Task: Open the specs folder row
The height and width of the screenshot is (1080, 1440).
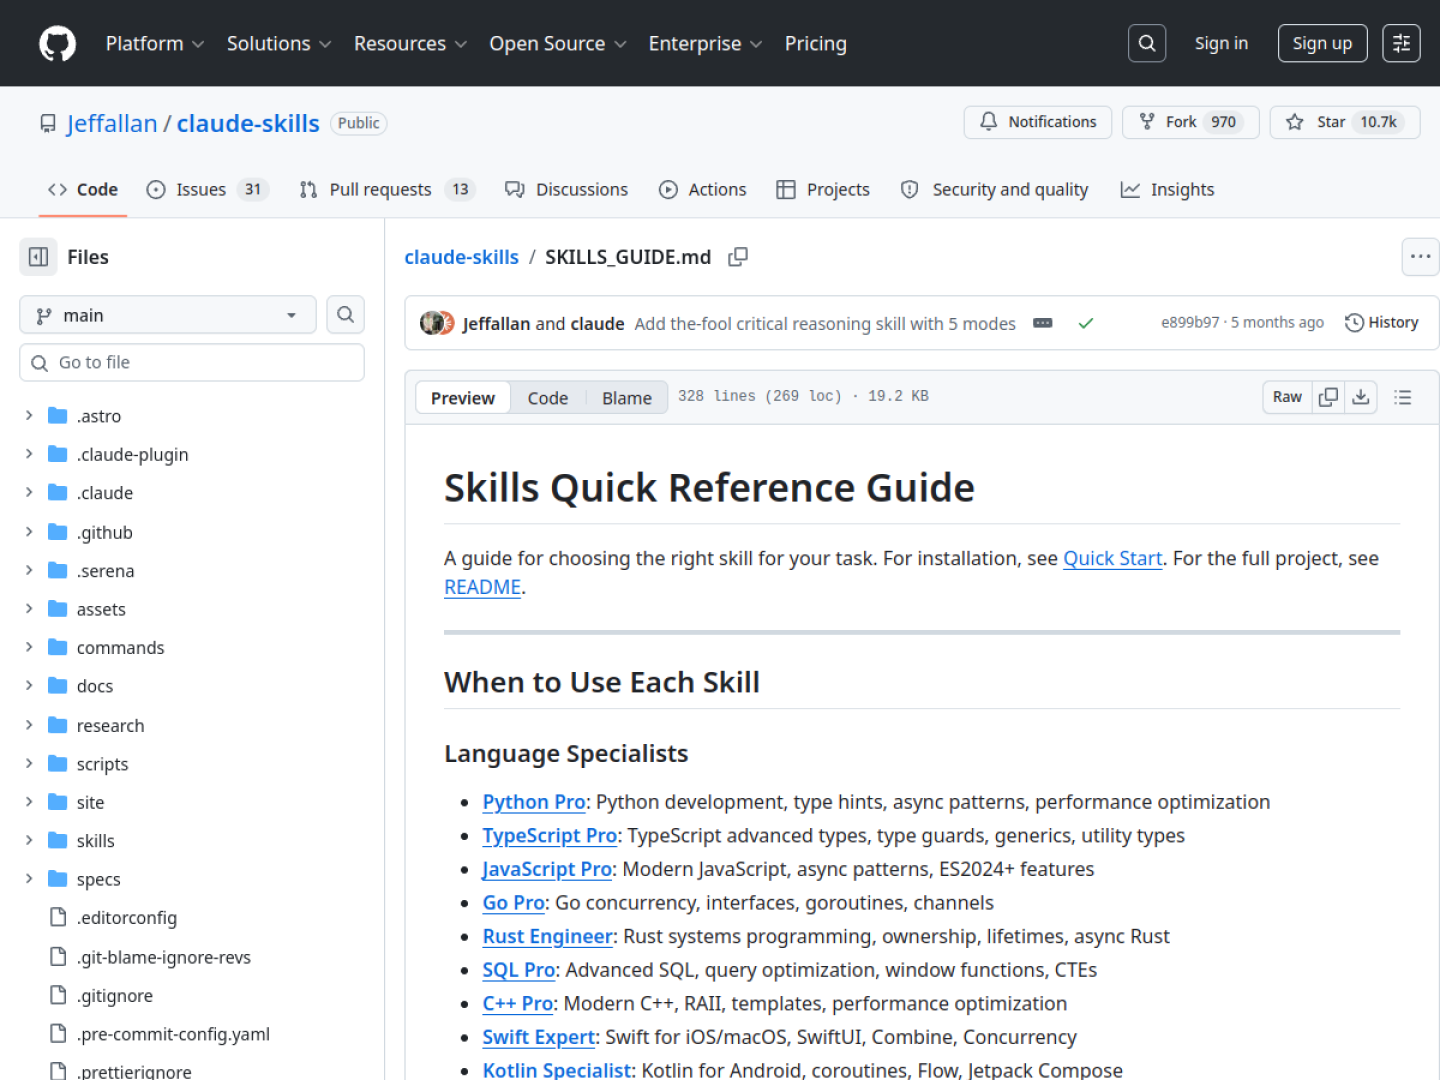Action: click(x=192, y=879)
